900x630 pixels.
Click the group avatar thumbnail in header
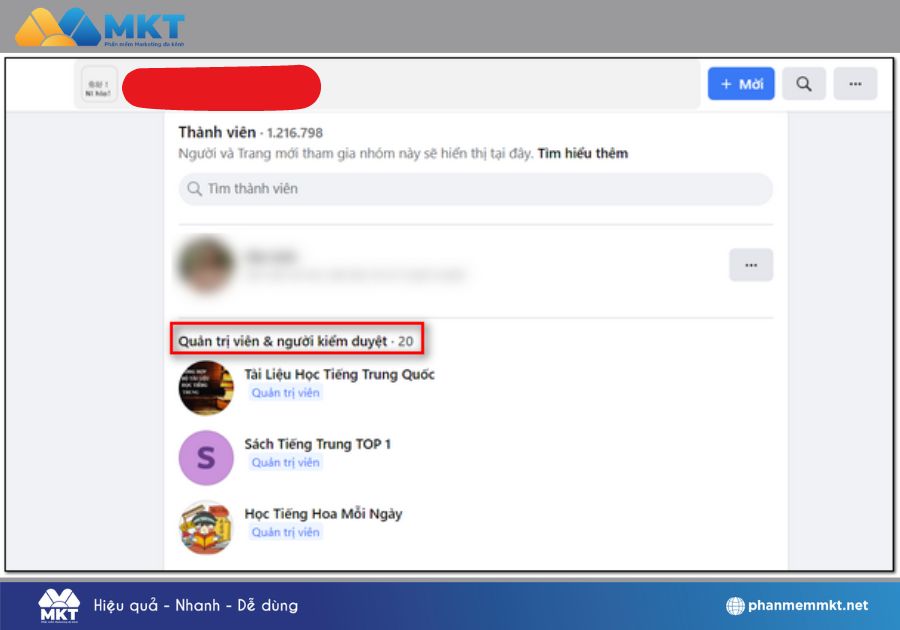(99, 85)
